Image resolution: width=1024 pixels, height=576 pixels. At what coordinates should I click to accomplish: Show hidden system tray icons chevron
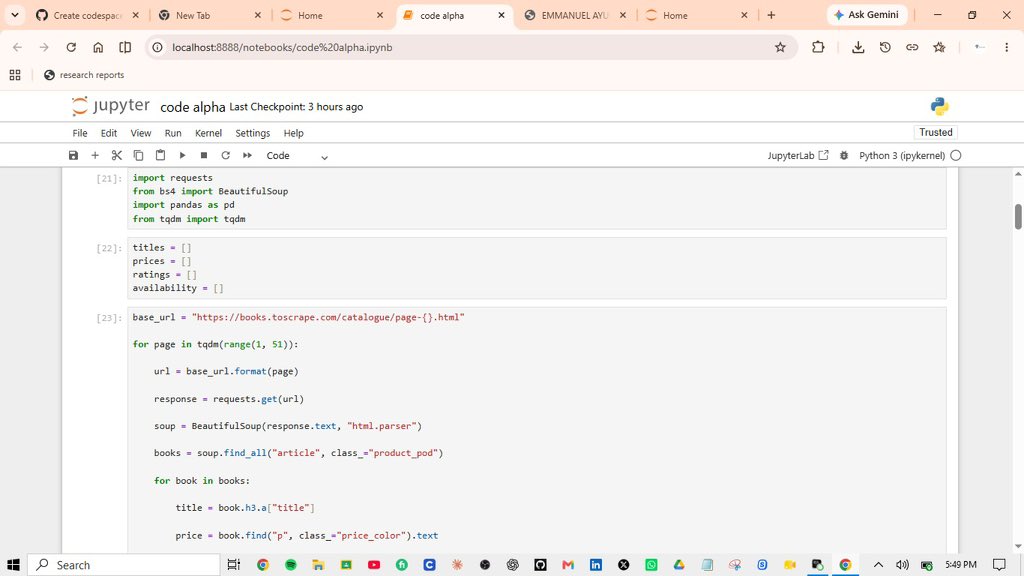(878, 565)
